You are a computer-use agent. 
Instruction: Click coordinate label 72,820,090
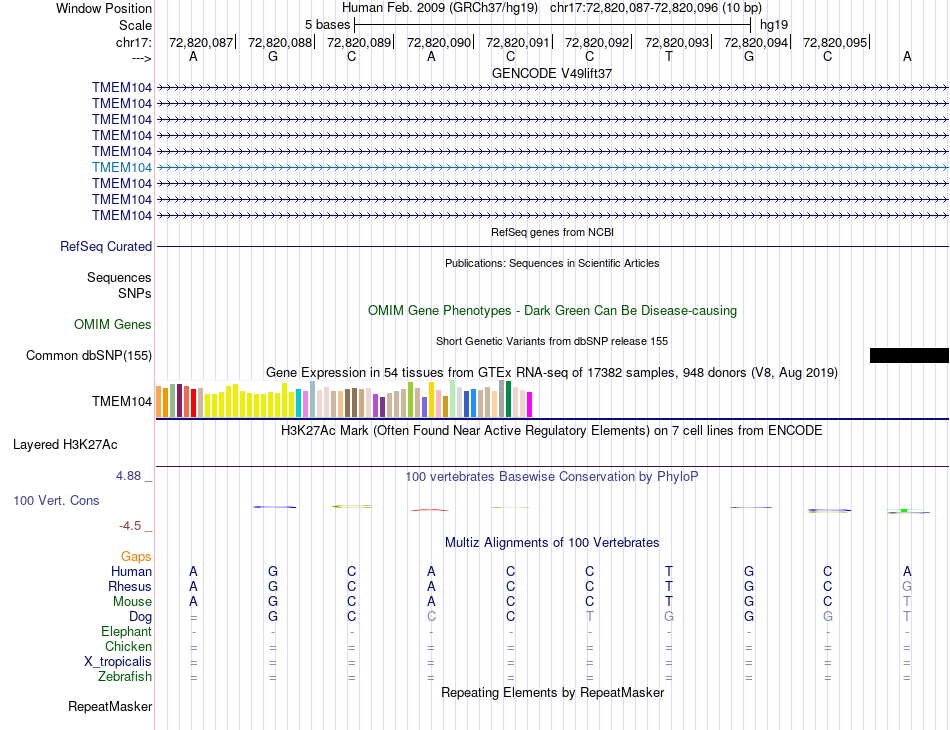(x=439, y=42)
